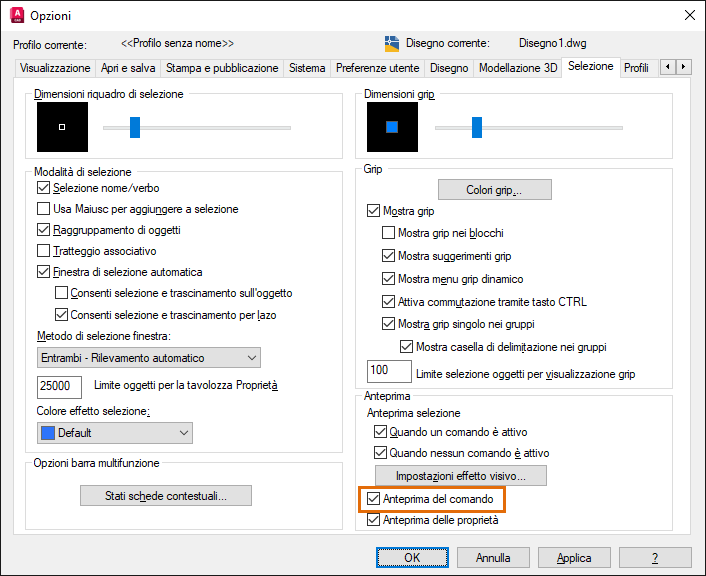Toggle Mostra grip singolo nei gruppi
706x576 pixels.
tap(388, 324)
